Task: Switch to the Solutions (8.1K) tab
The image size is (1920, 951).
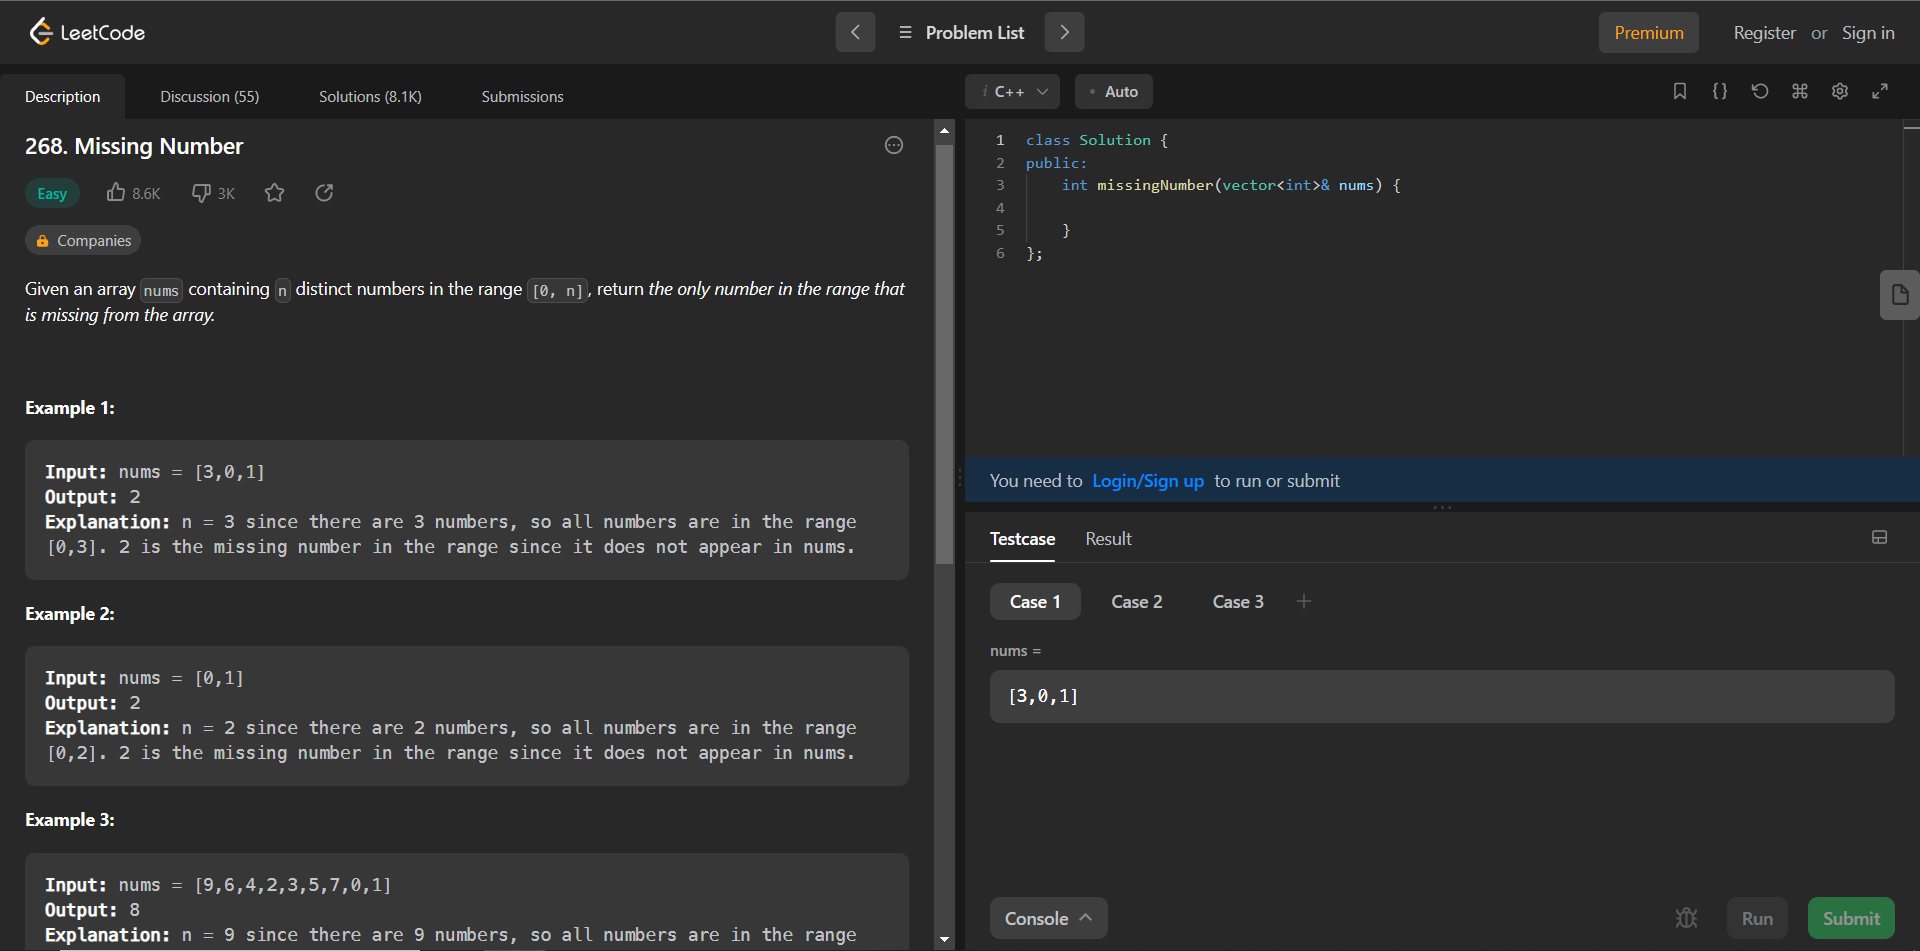Action: click(370, 97)
